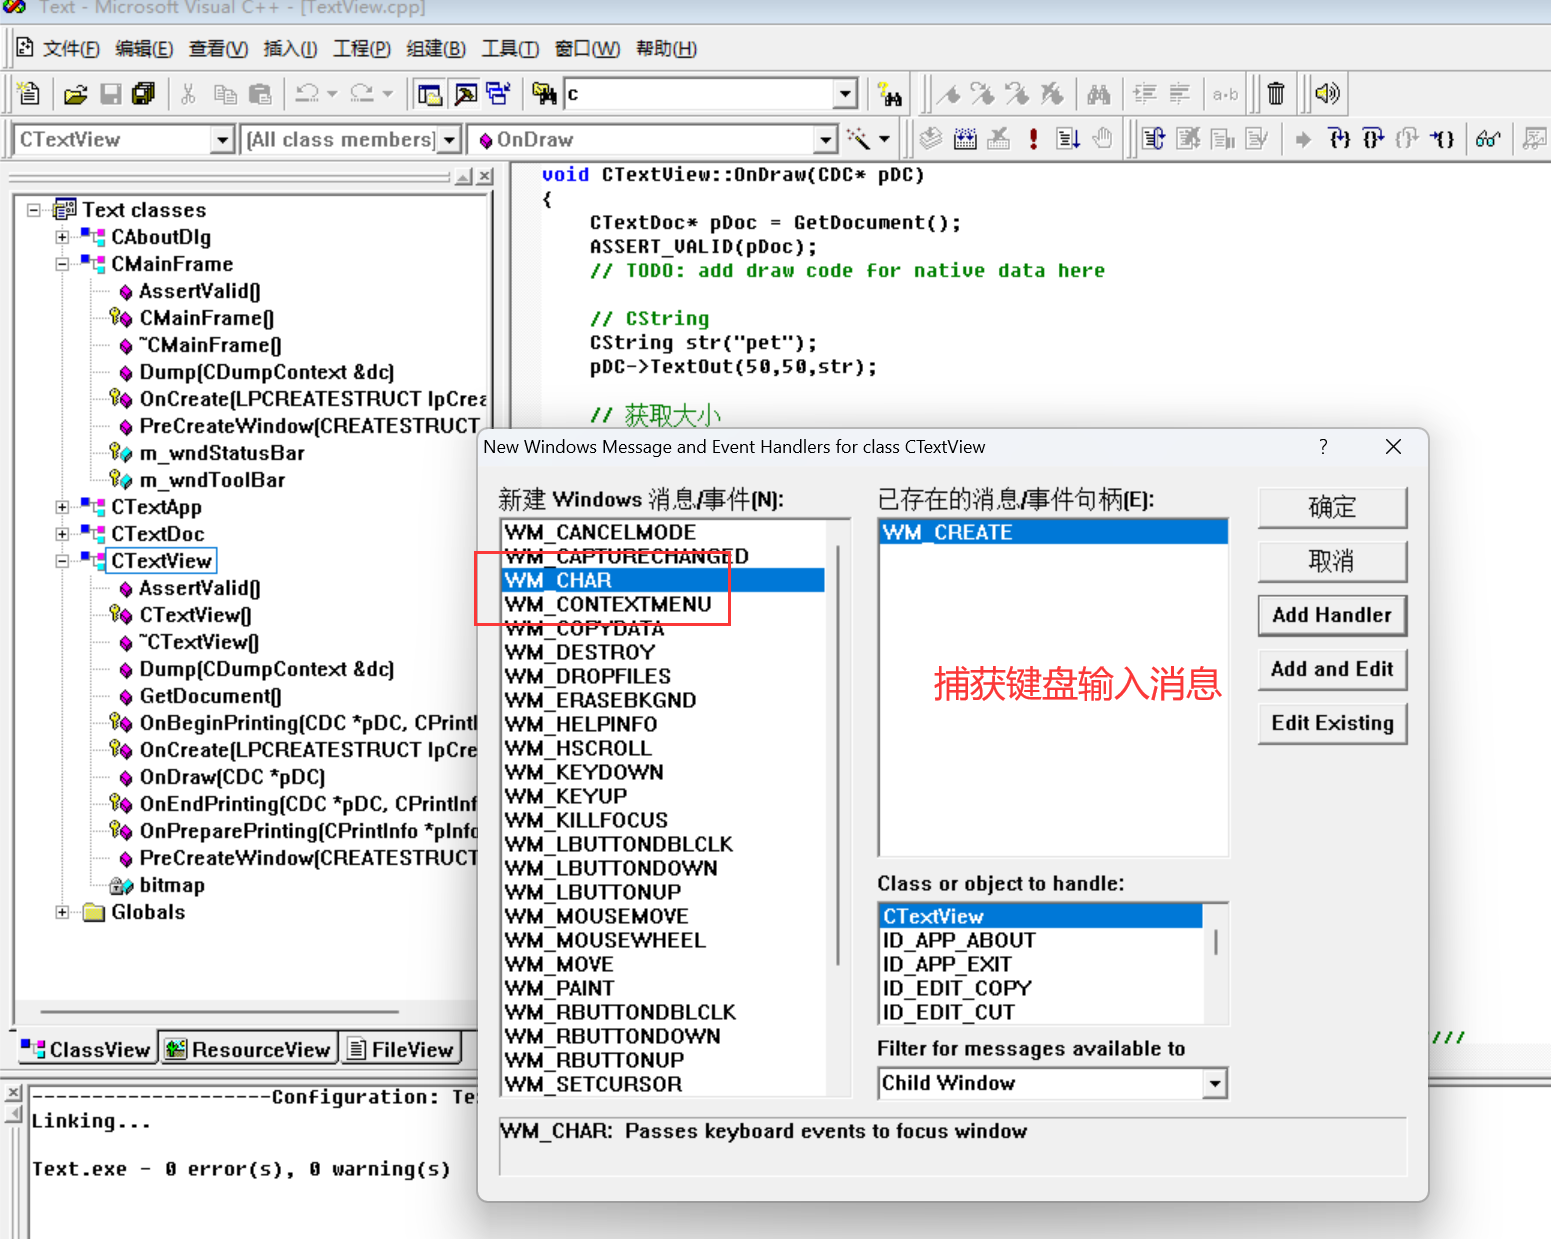
Task: Collapse the Text classes root node
Action: point(34,210)
